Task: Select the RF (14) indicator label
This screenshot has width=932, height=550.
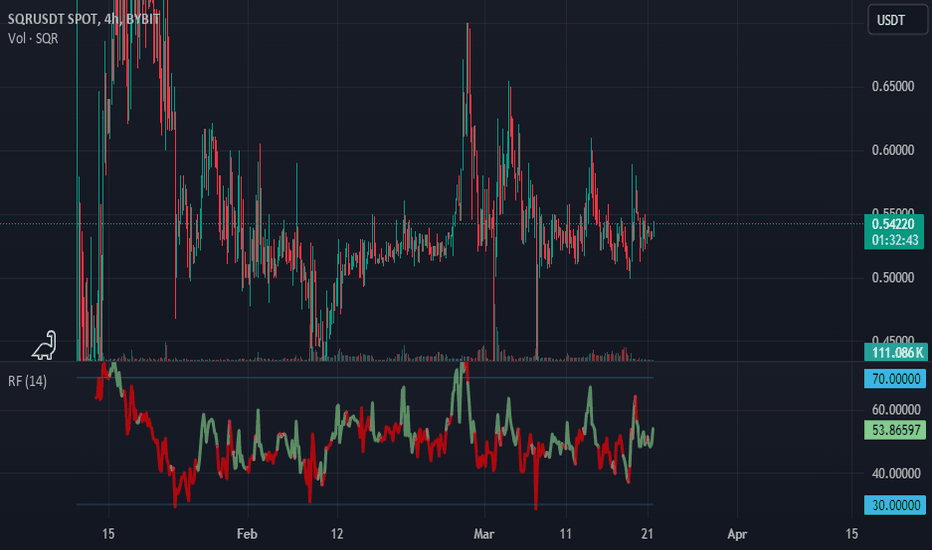Action: (x=27, y=381)
